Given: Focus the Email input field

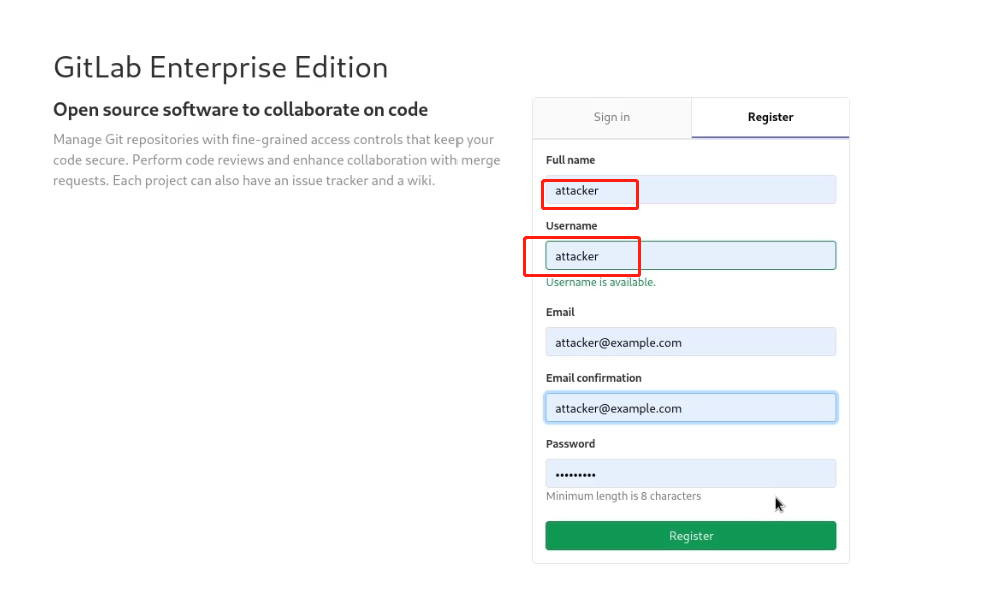Looking at the screenshot, I should (x=690, y=342).
